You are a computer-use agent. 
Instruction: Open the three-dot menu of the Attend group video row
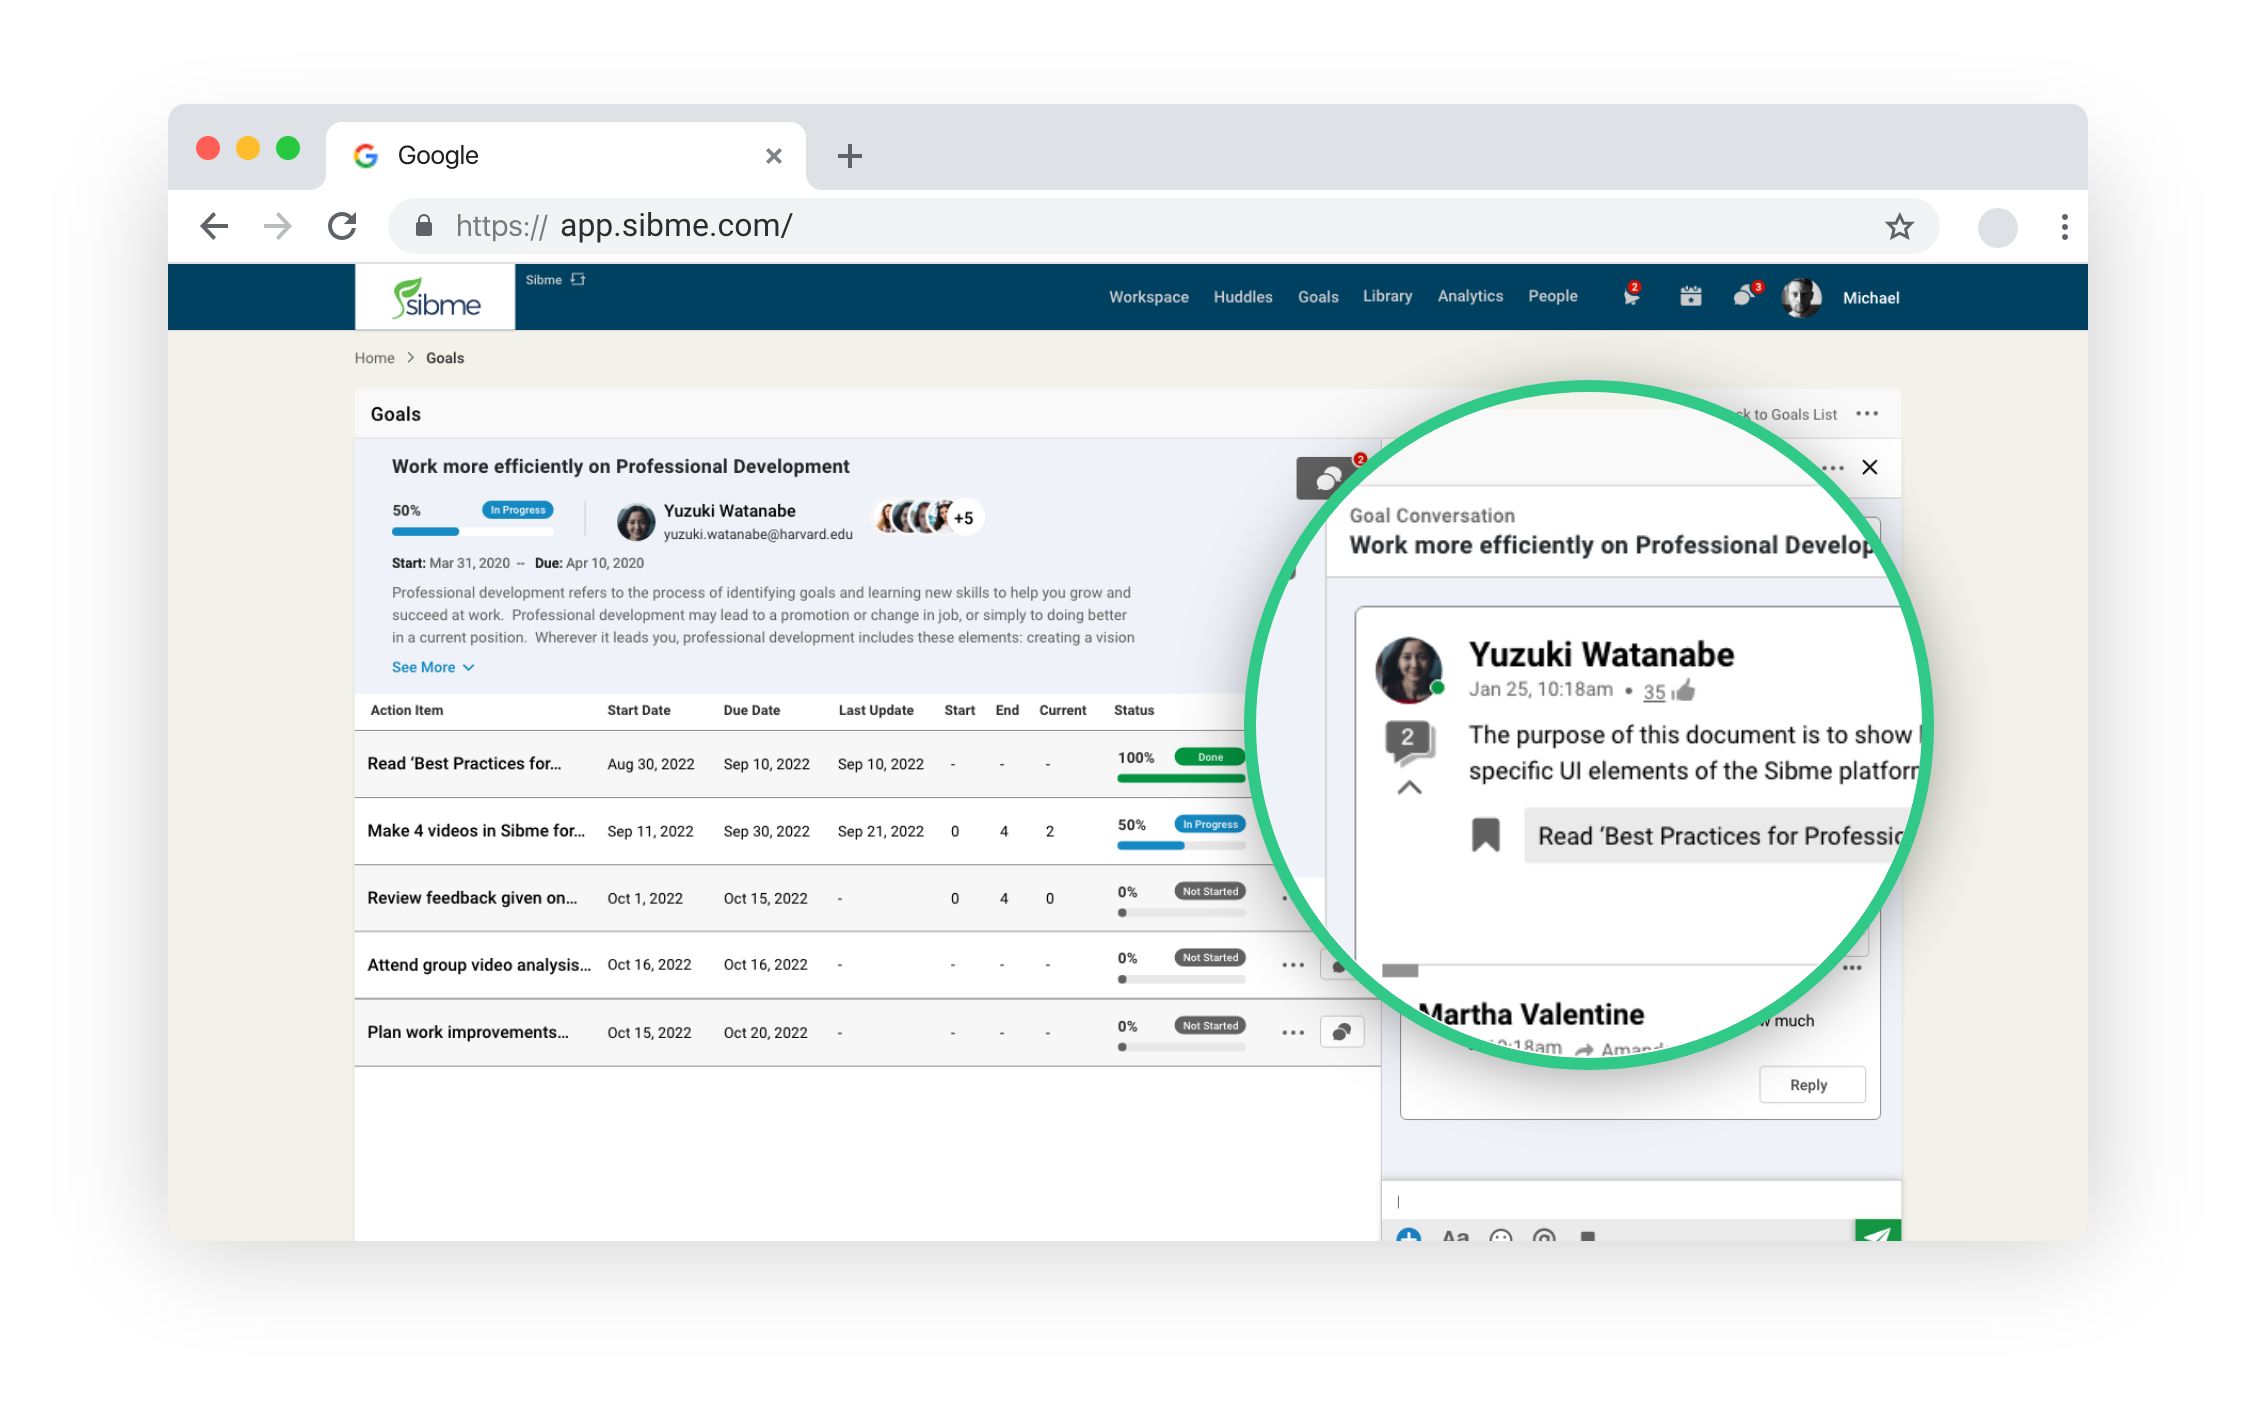click(1292, 965)
